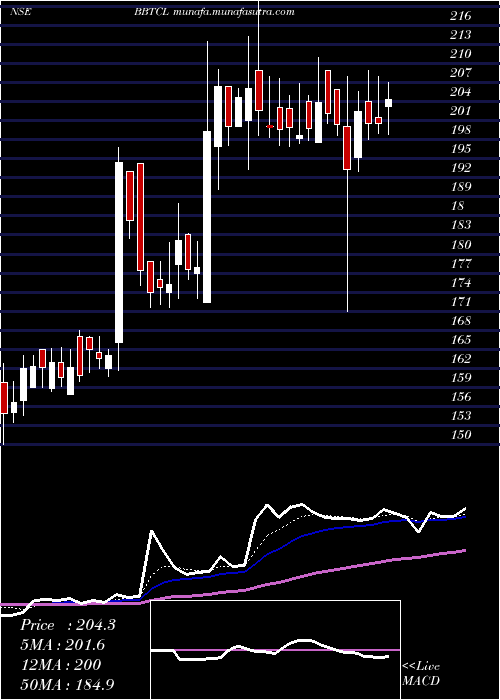Image resolution: width=500 pixels, height=700 pixels.
Task: Click the 174 price axis label
Action: tap(461, 283)
